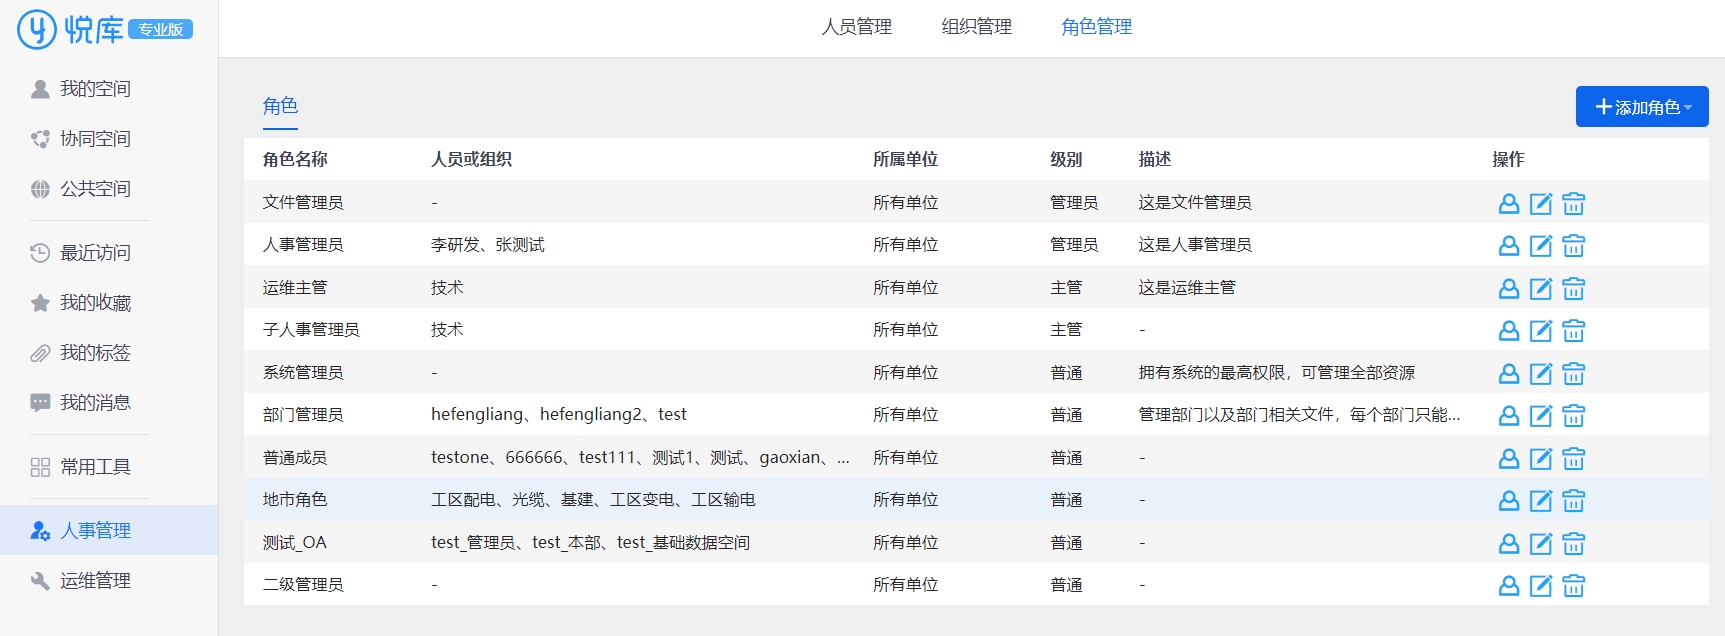Select 人事管理 in sidebar

(109, 530)
